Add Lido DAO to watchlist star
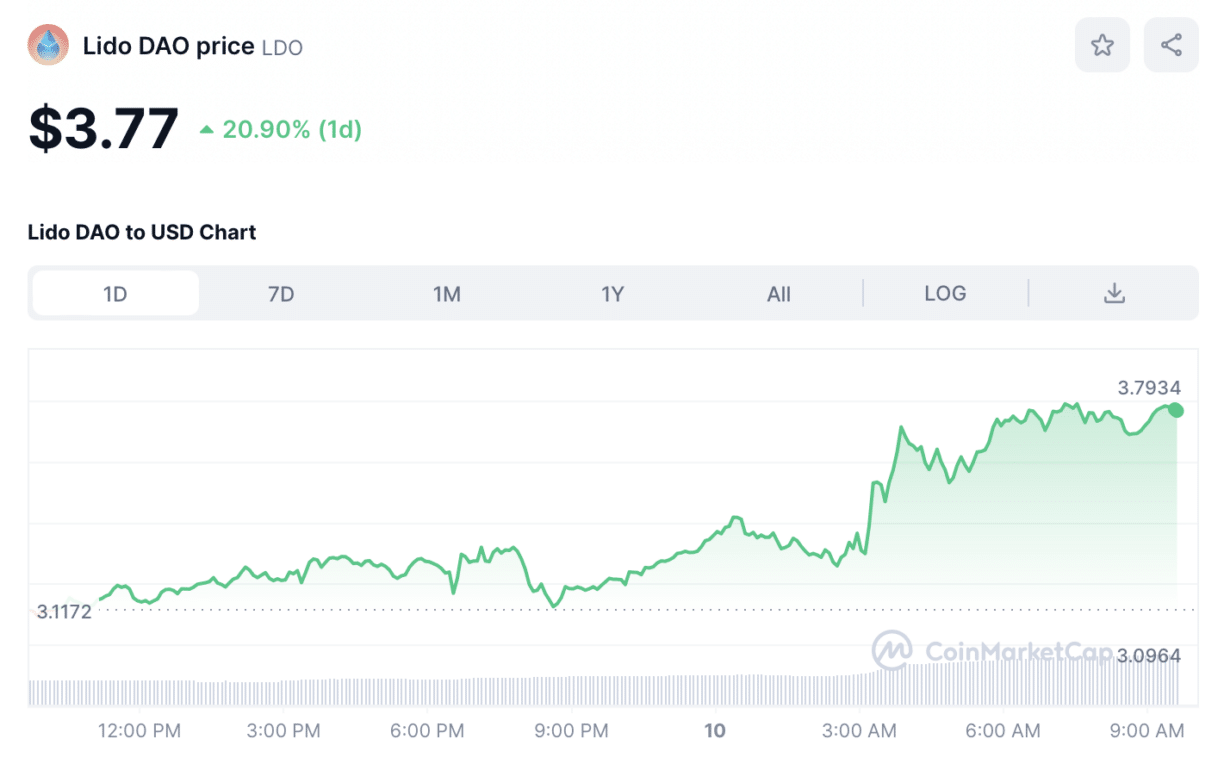1224x764 pixels. pyautogui.click(x=1102, y=45)
